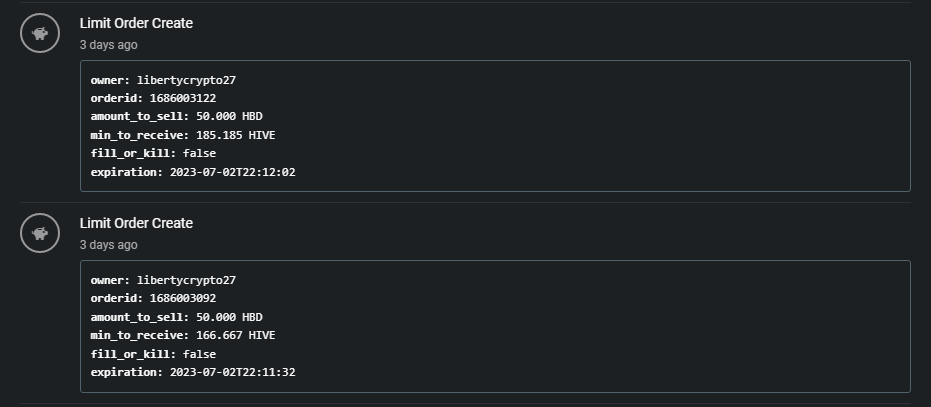The height and width of the screenshot is (407, 931).
Task: Open the first Limit Order Create title
Action: [136, 23]
